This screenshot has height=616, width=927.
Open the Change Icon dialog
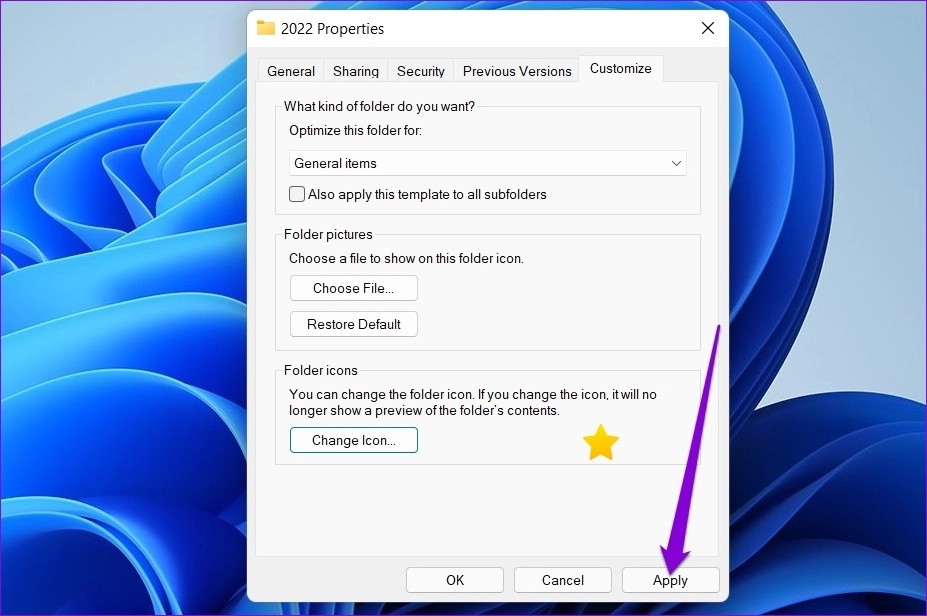tap(353, 439)
